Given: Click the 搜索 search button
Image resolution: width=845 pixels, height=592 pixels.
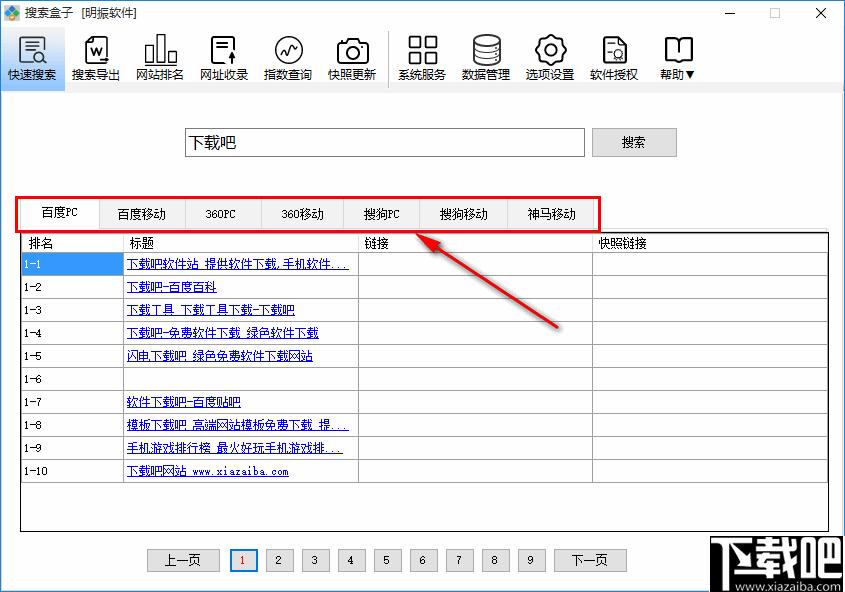Looking at the screenshot, I should click(634, 143).
